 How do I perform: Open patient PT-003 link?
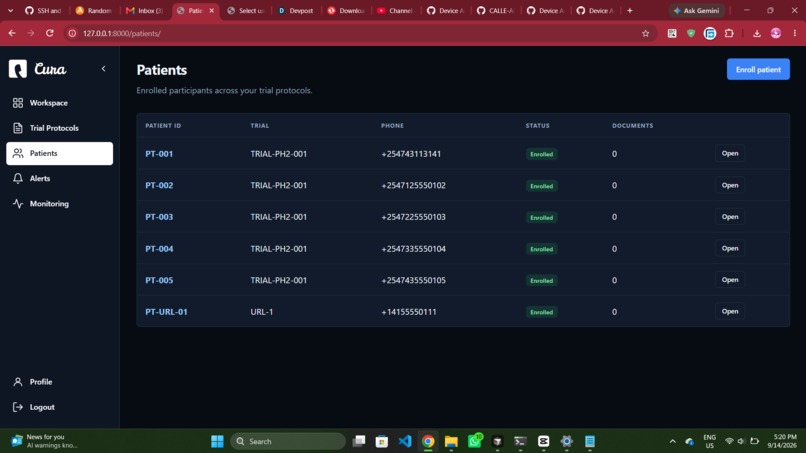159,217
